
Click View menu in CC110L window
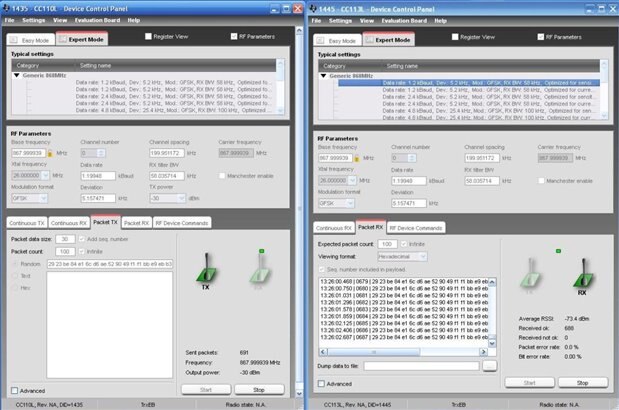pos(60,20)
